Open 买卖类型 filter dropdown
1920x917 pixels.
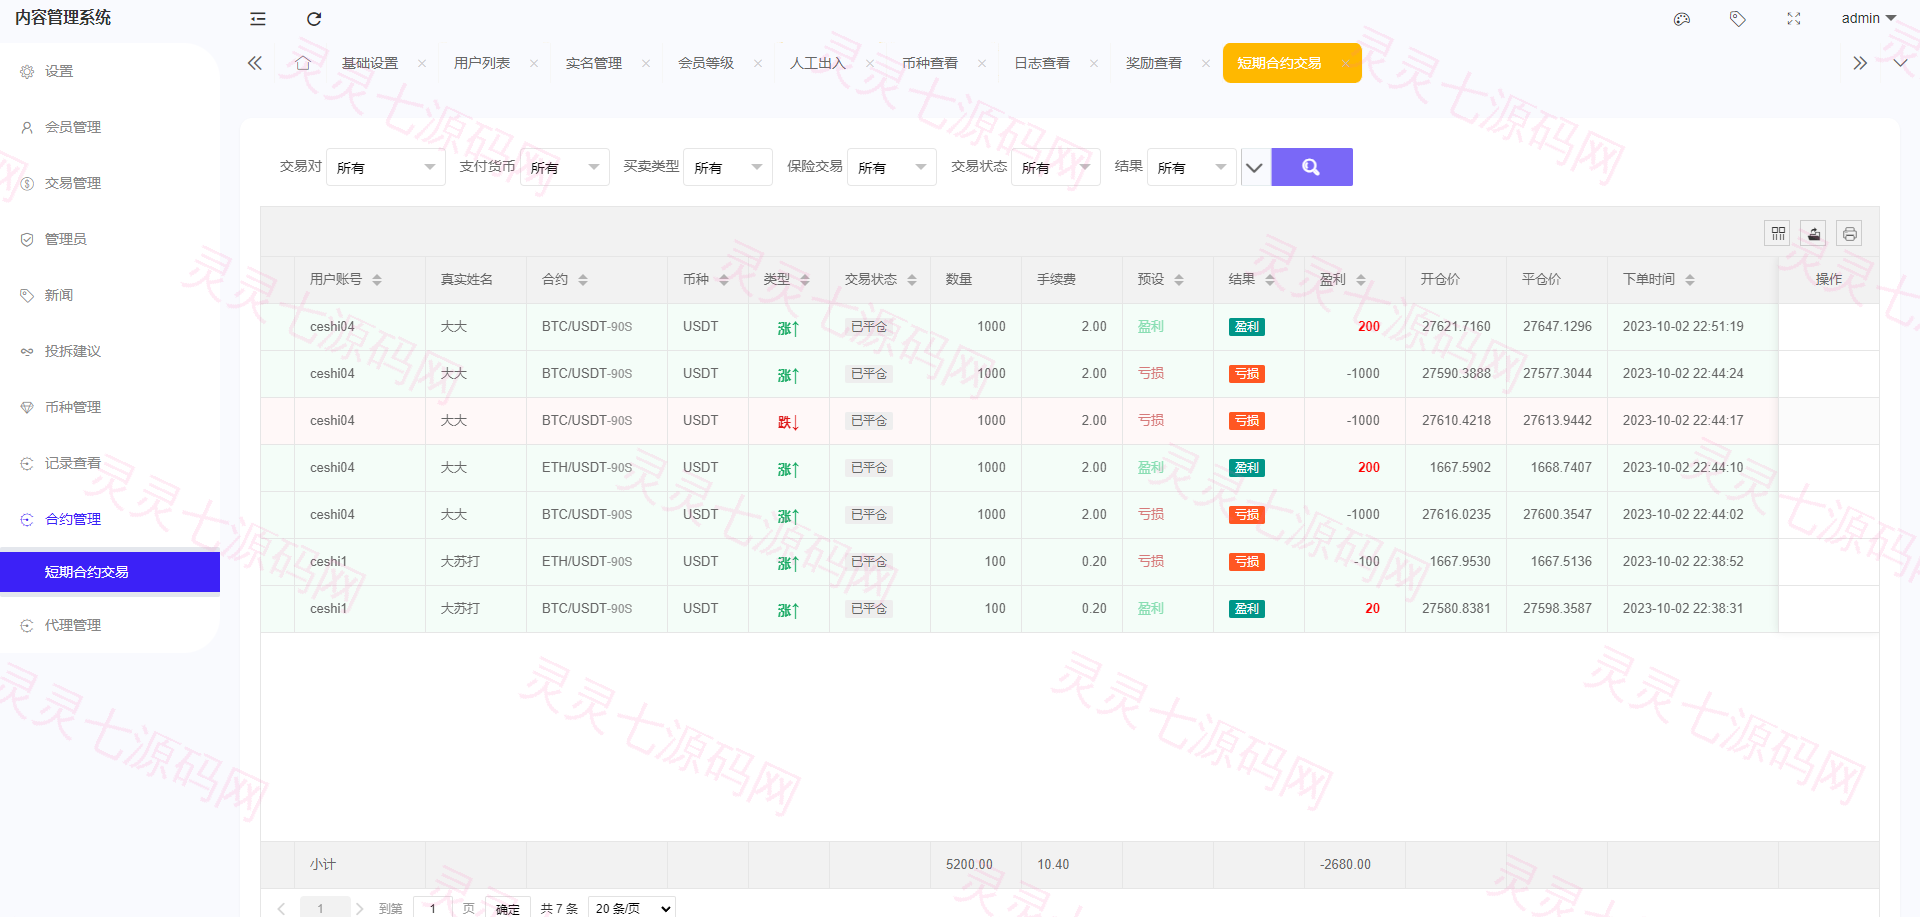[728, 167]
